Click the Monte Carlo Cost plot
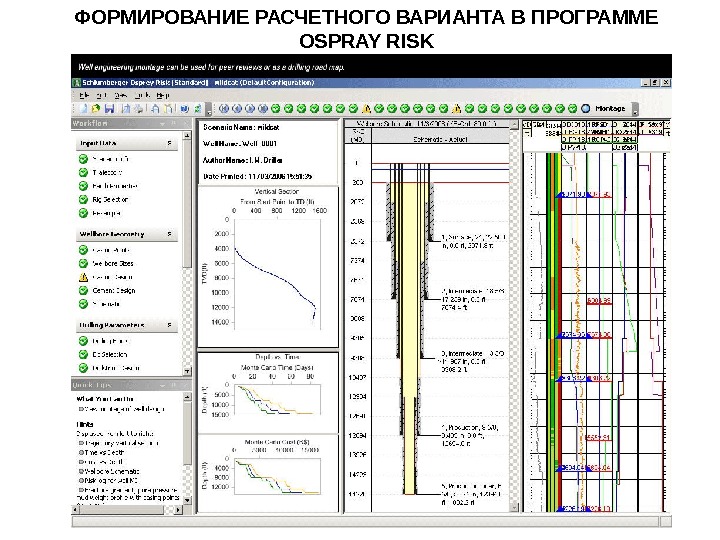720x540 pixels. tap(277, 476)
